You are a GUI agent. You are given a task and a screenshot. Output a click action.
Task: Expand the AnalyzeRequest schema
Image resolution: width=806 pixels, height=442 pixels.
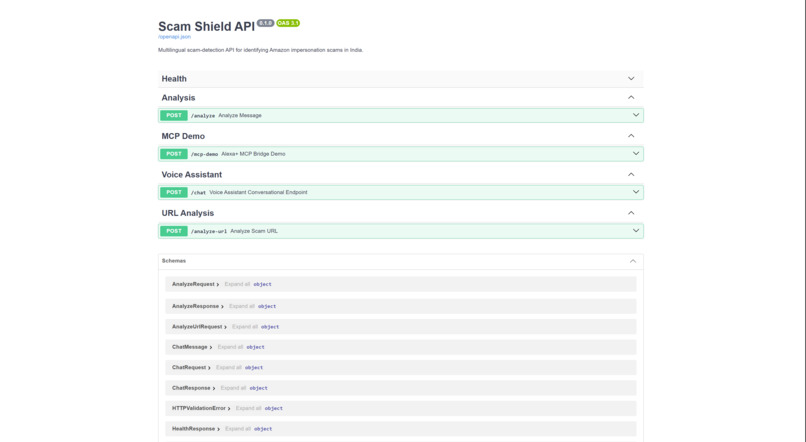point(195,284)
